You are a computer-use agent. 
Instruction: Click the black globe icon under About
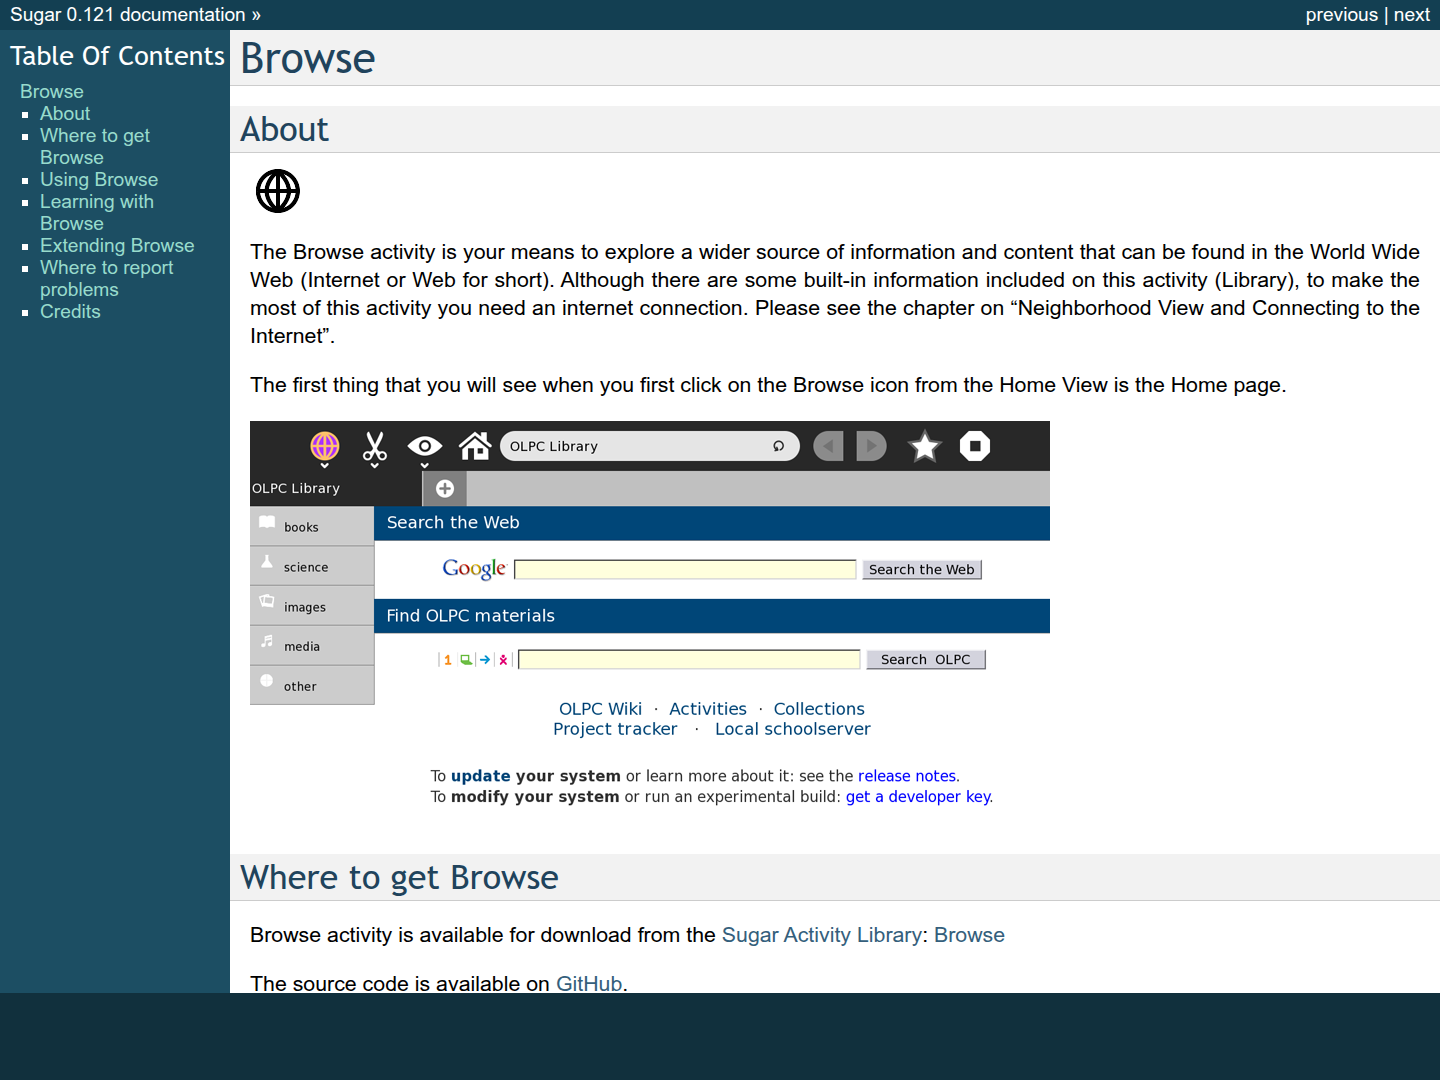click(278, 191)
